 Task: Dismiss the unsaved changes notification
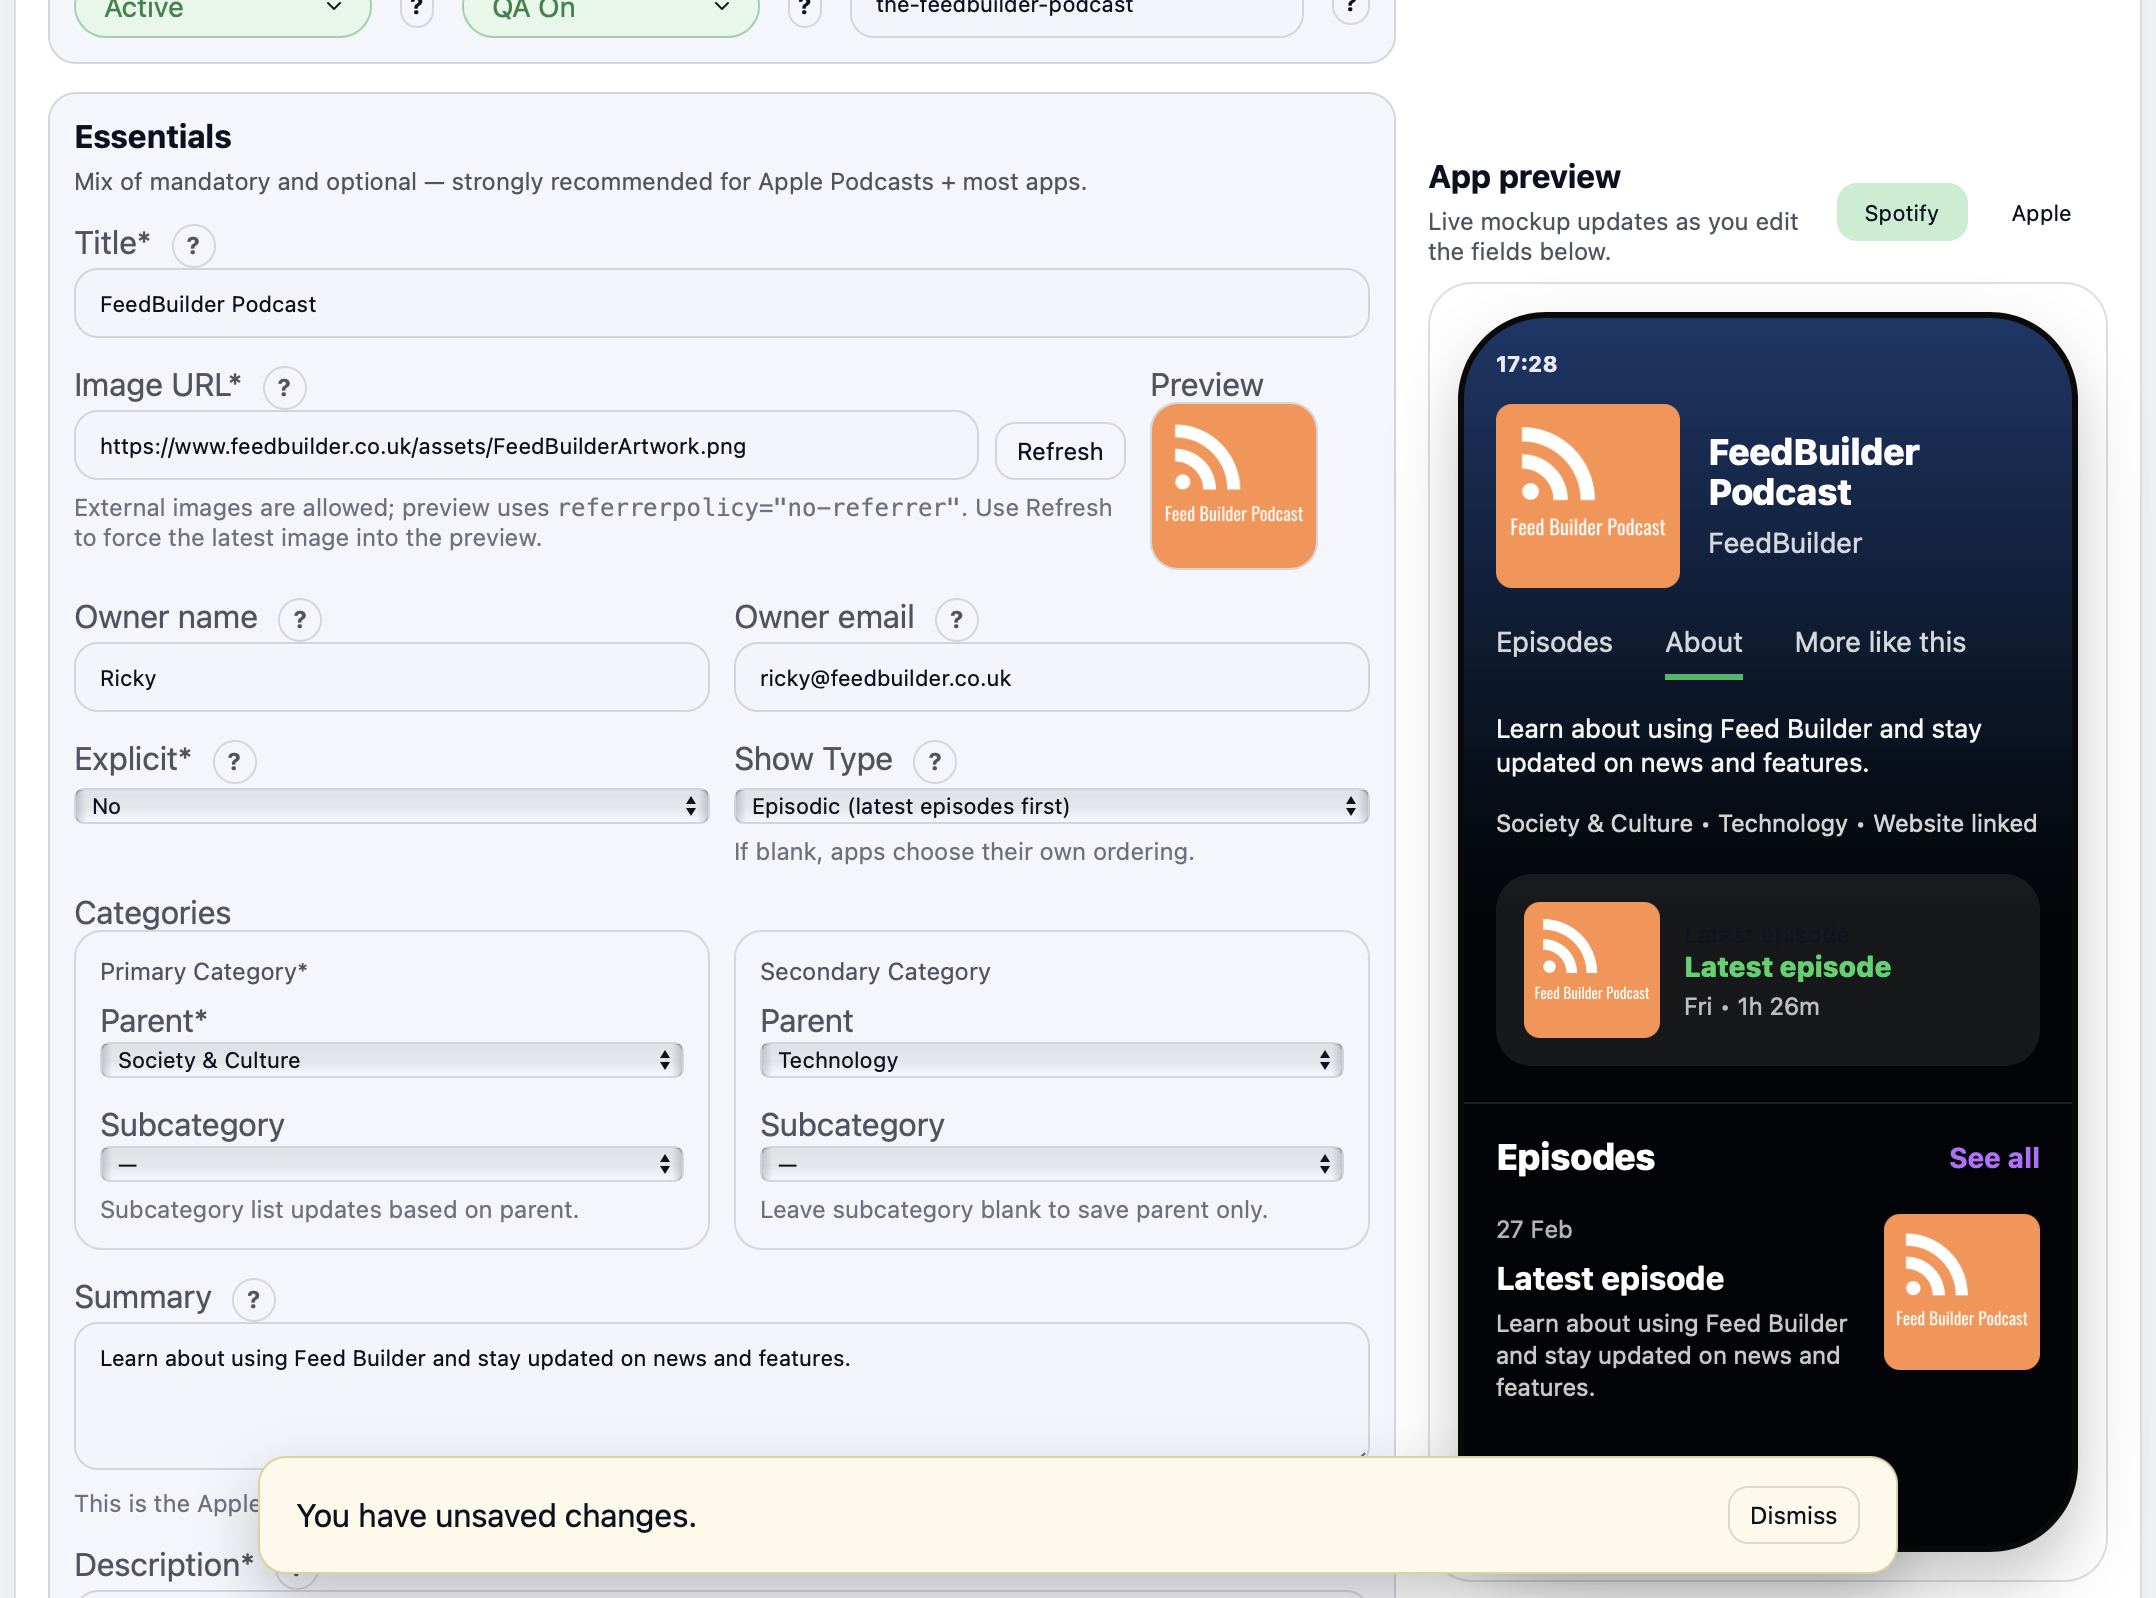pos(1792,1515)
